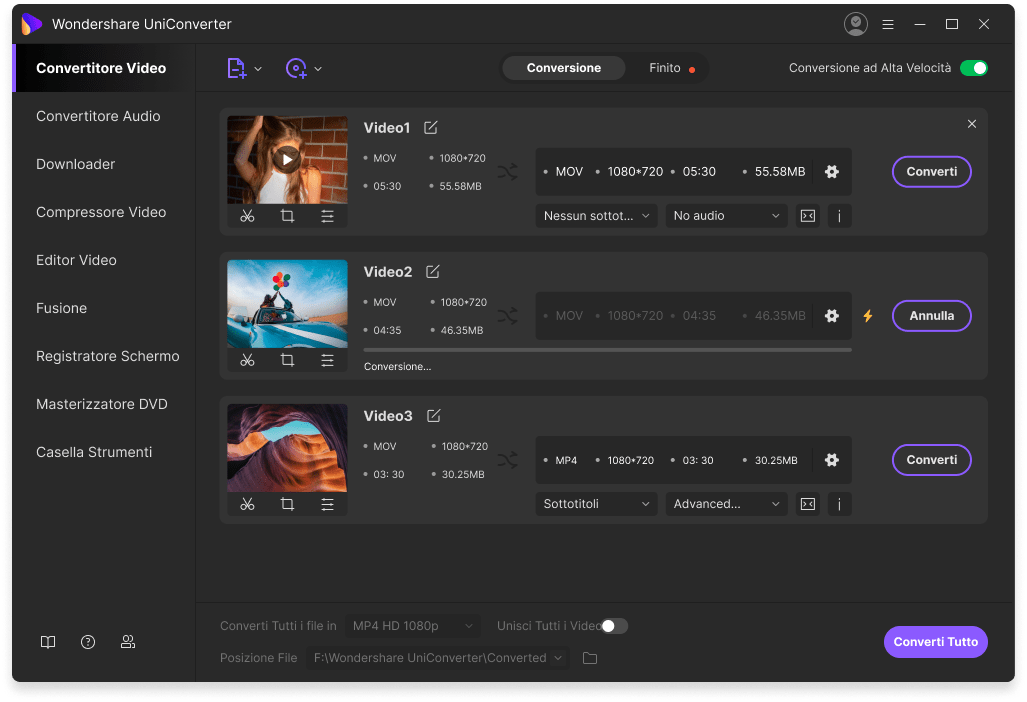Open Nessun sottot... subtitle dropdown for Video1
The image size is (1027, 702).
pyautogui.click(x=596, y=216)
